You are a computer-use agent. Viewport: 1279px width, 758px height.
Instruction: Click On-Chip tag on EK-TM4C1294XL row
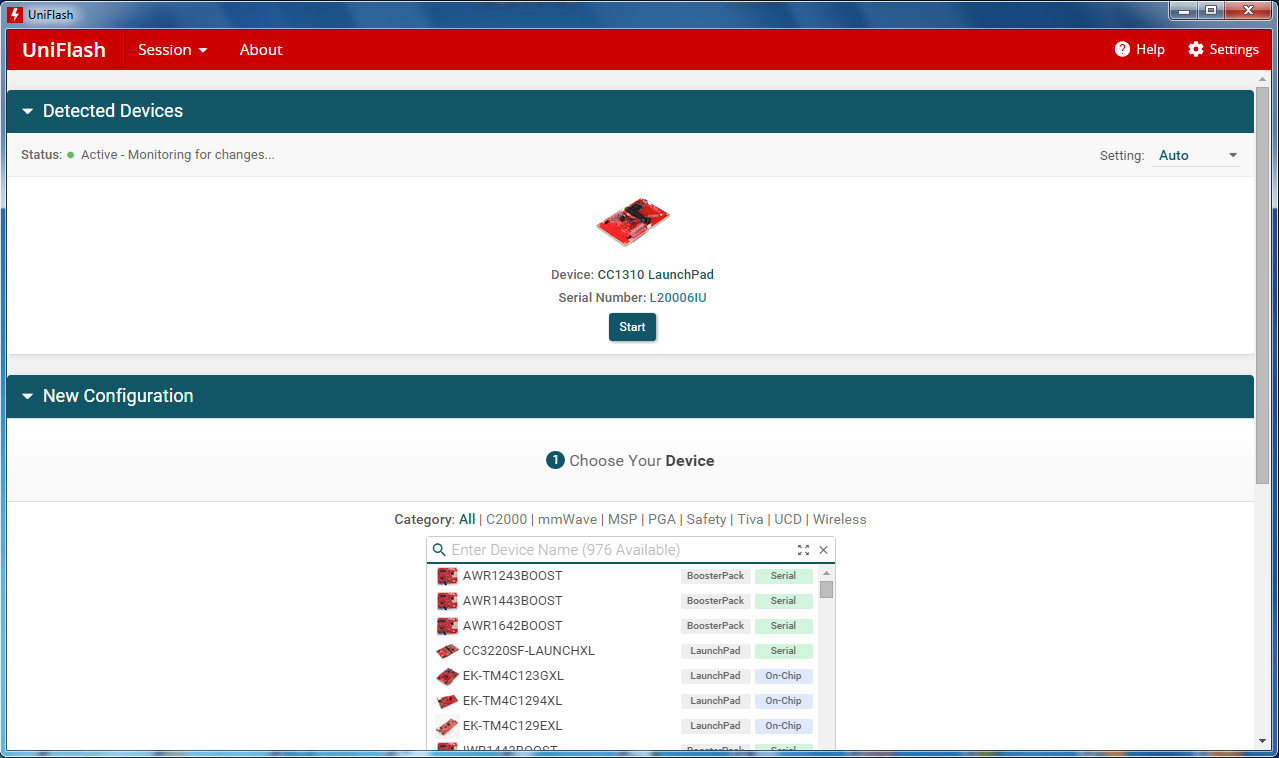tap(783, 701)
